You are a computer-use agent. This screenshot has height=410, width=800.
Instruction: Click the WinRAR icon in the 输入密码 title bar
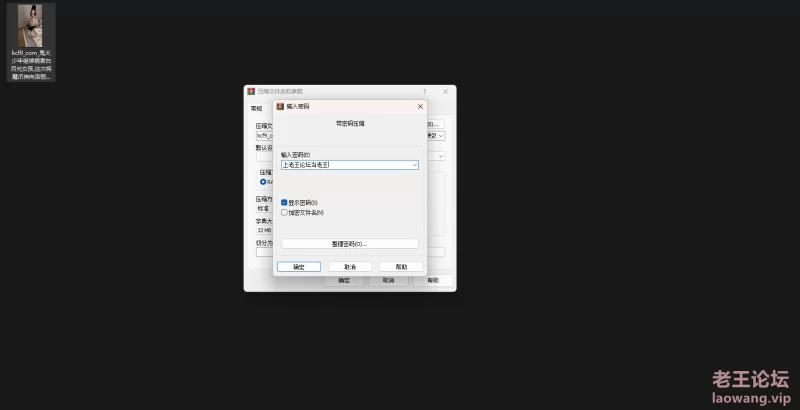tap(280, 107)
